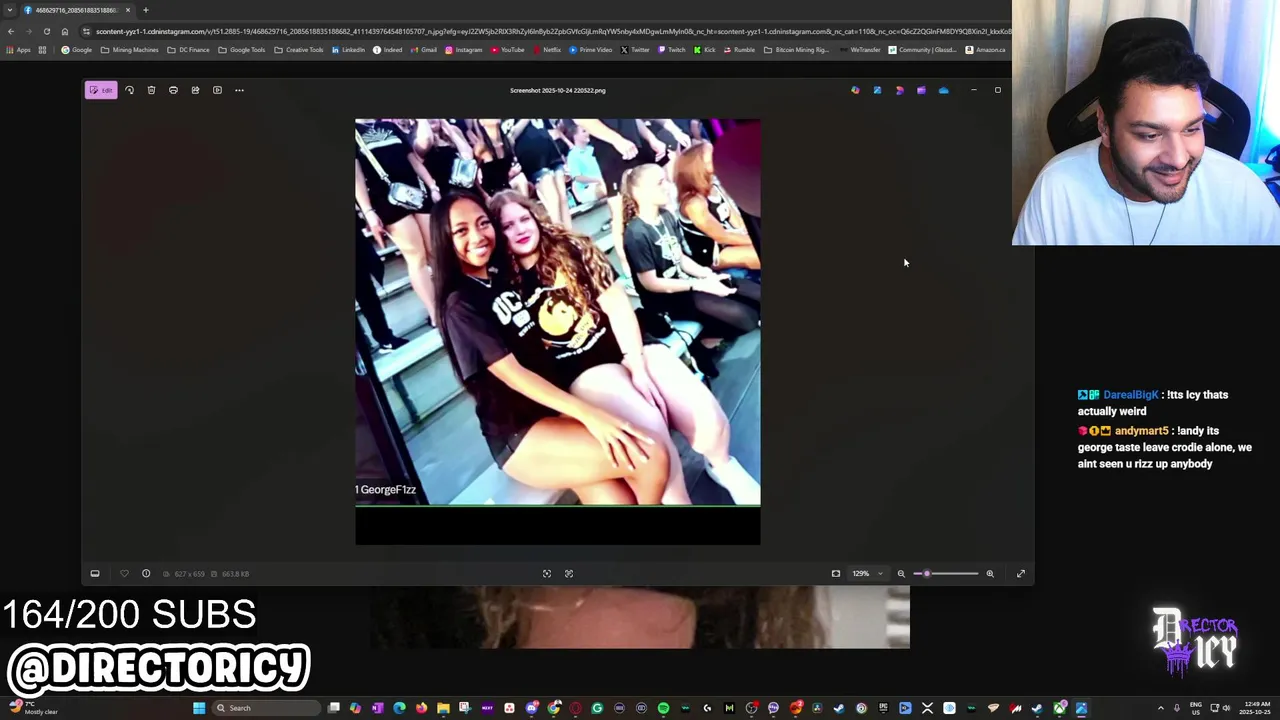Open Firefox from the taskbar
The height and width of the screenshot is (720, 1280).
(x=421, y=708)
